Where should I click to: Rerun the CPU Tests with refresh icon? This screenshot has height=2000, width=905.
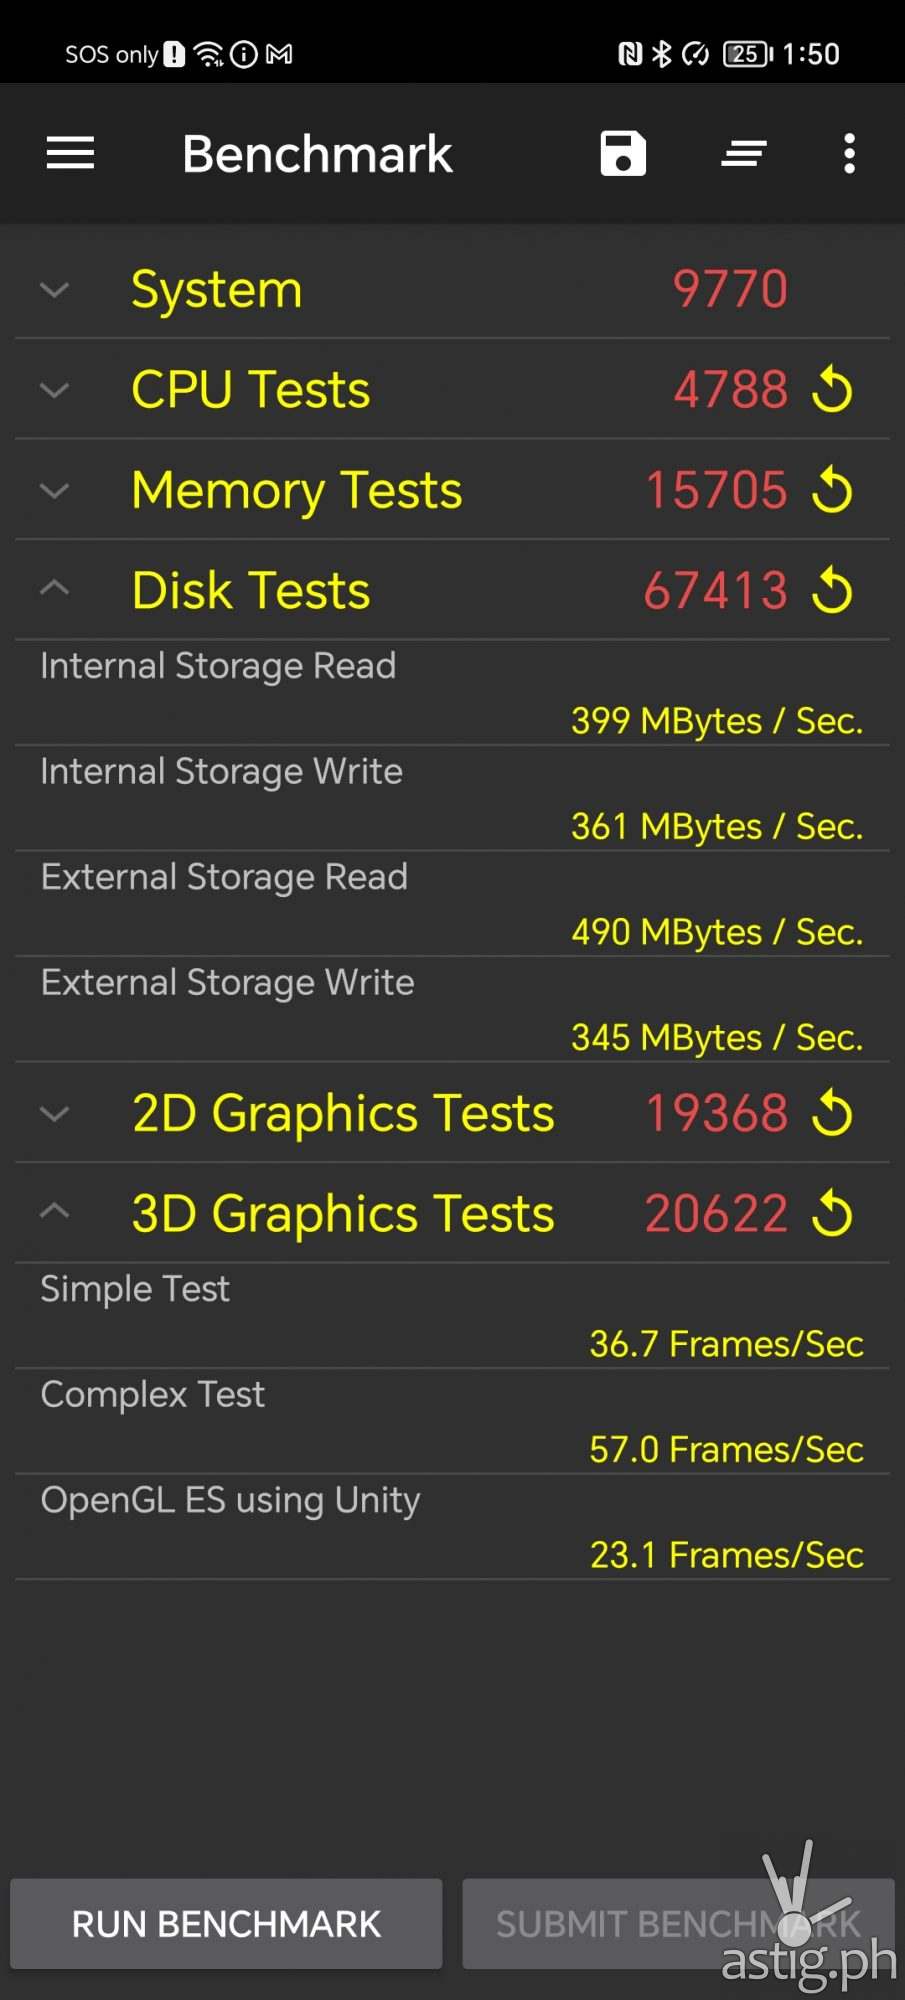coord(832,389)
